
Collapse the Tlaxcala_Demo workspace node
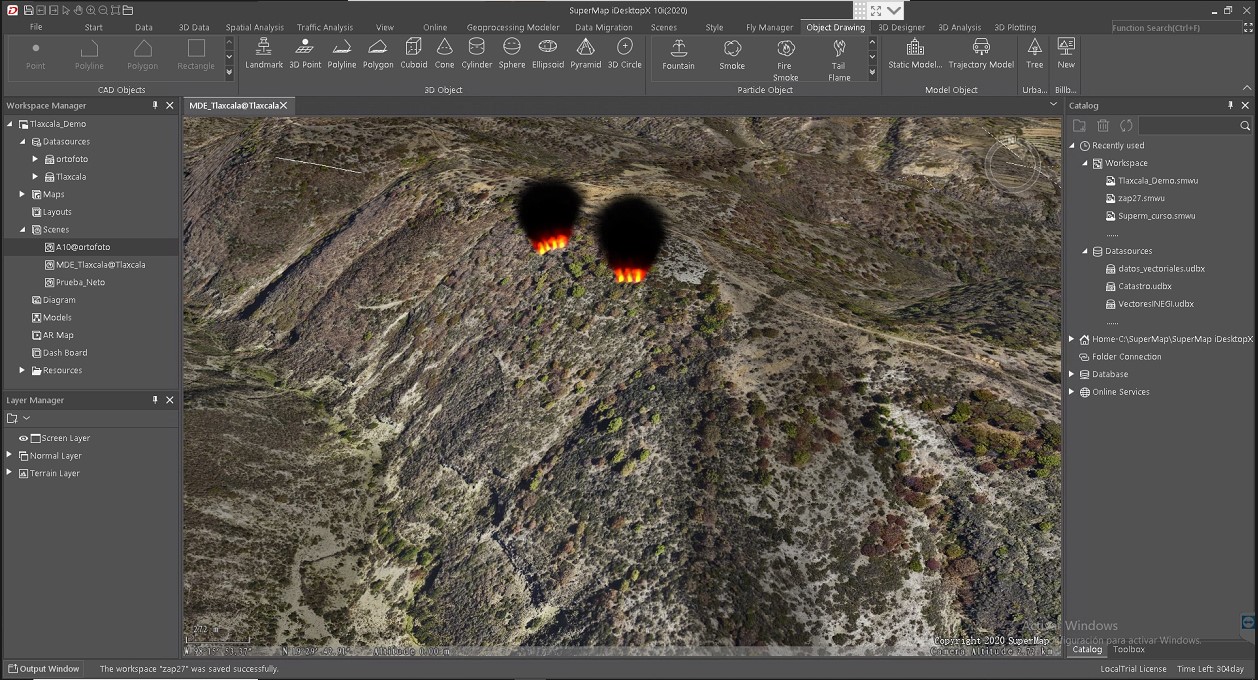coord(10,124)
